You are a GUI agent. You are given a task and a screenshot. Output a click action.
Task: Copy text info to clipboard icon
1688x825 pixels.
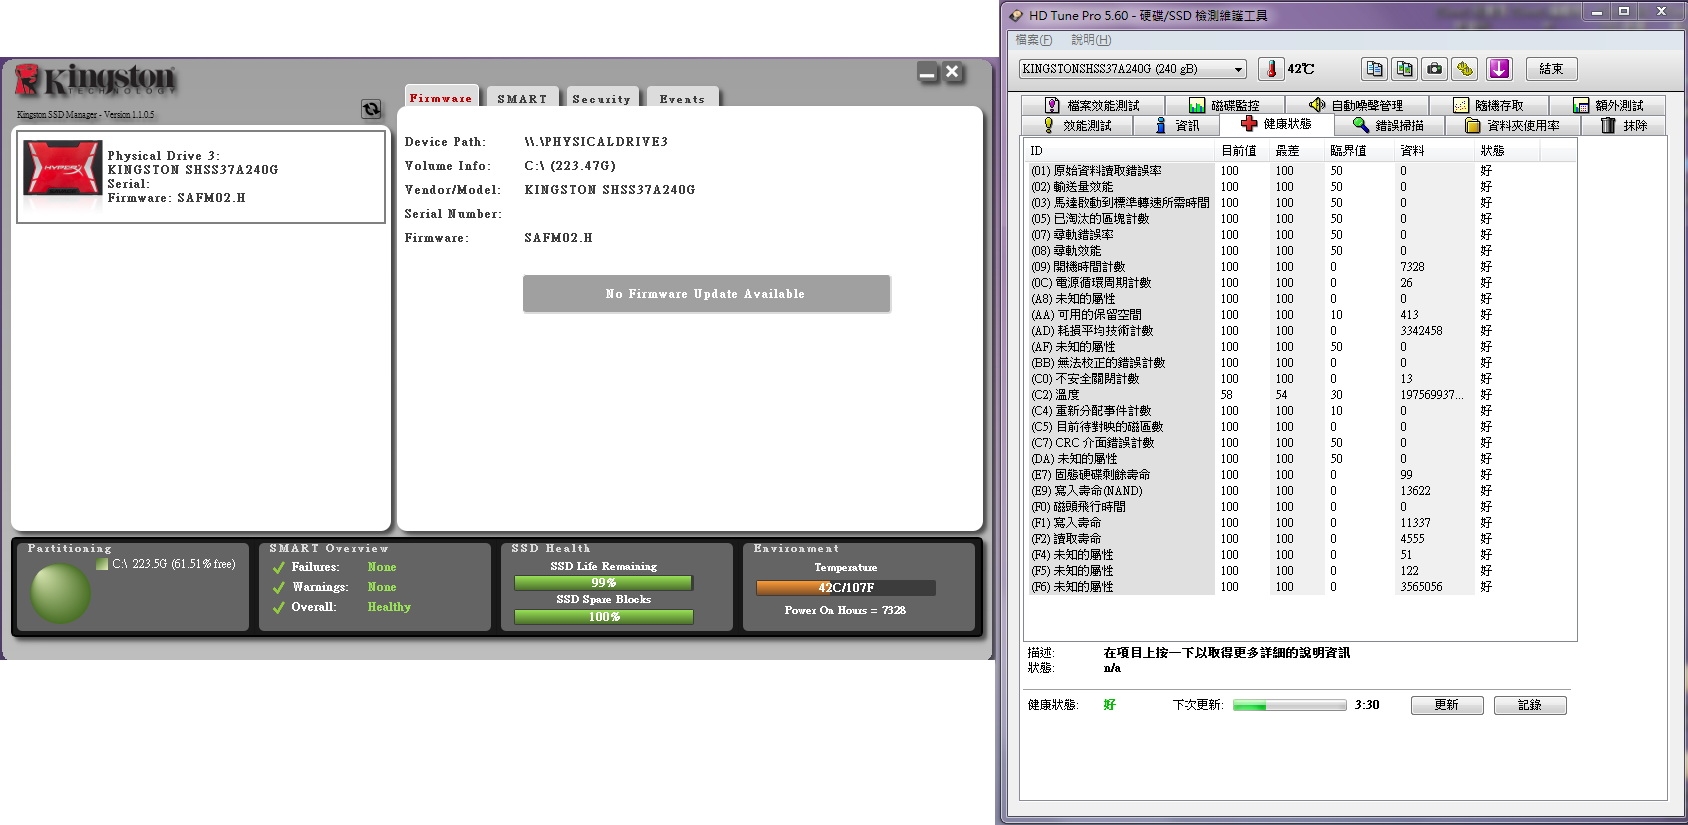click(1375, 68)
